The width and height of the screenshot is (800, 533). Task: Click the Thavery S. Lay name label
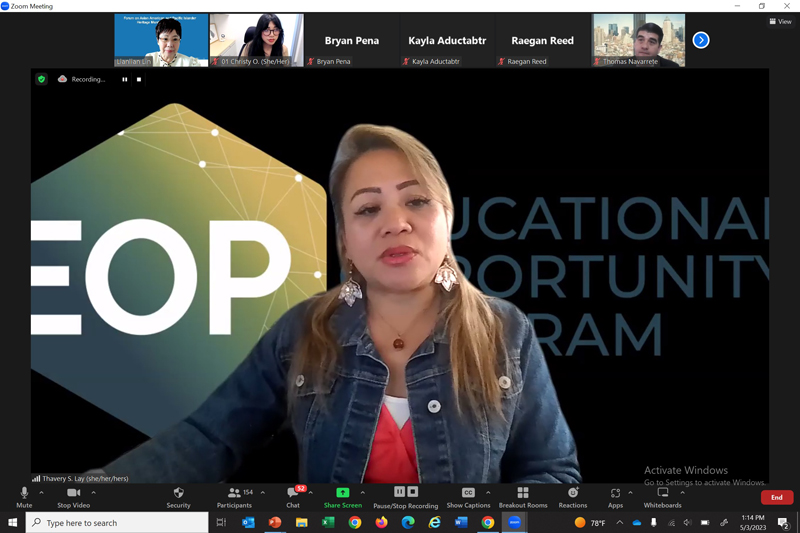[85, 478]
